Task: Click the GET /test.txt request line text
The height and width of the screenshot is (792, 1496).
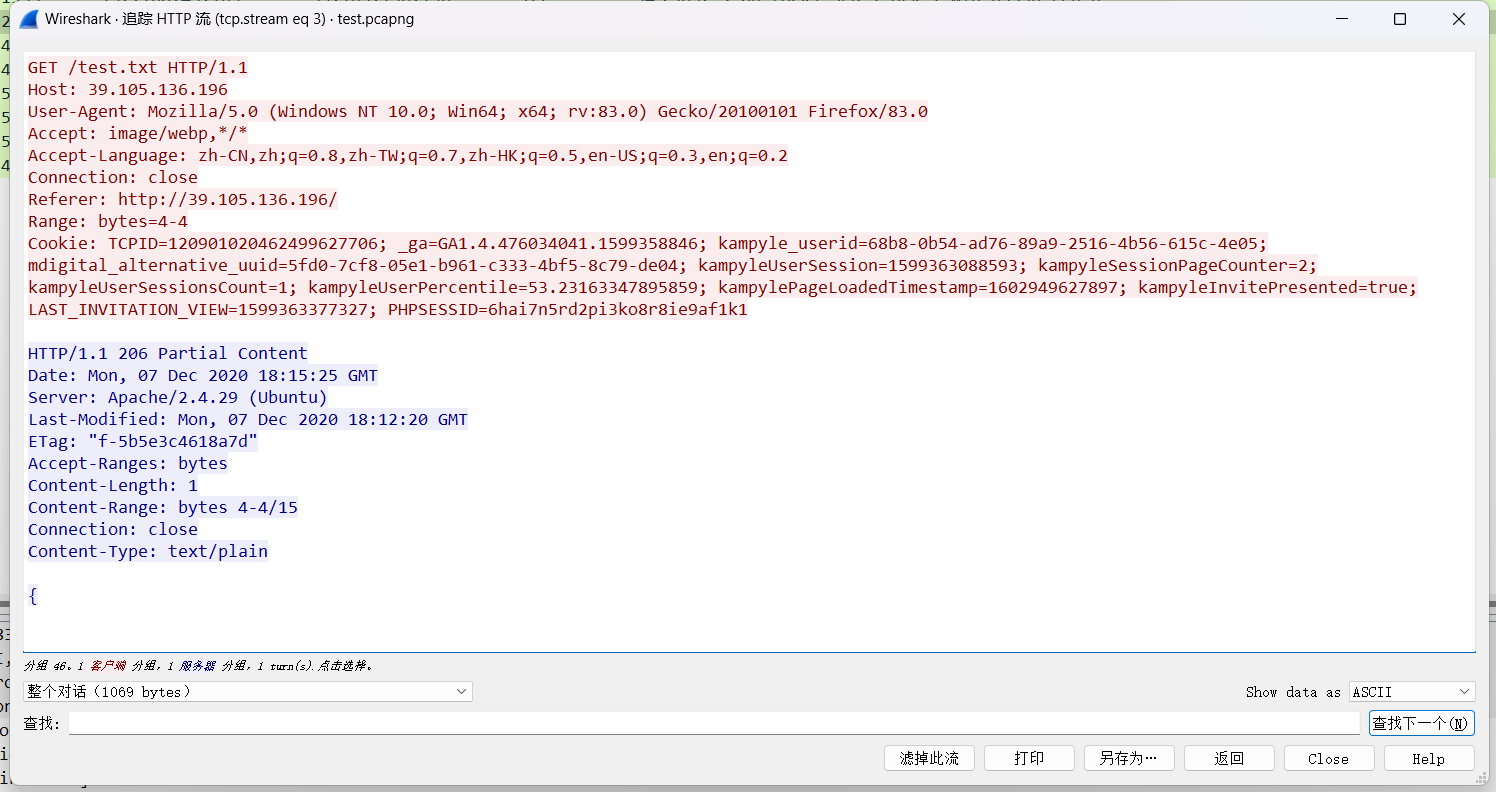Action: [137, 67]
